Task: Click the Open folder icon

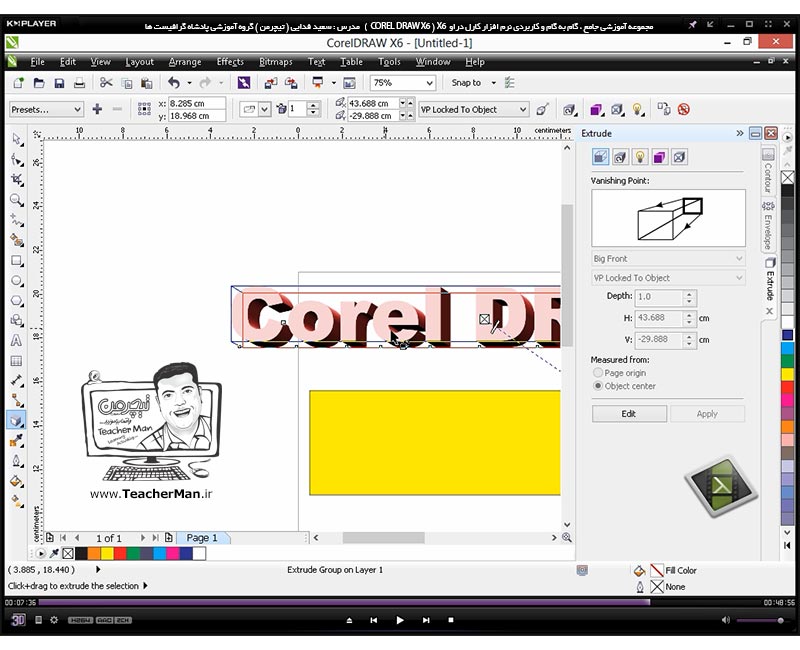Action: point(39,83)
